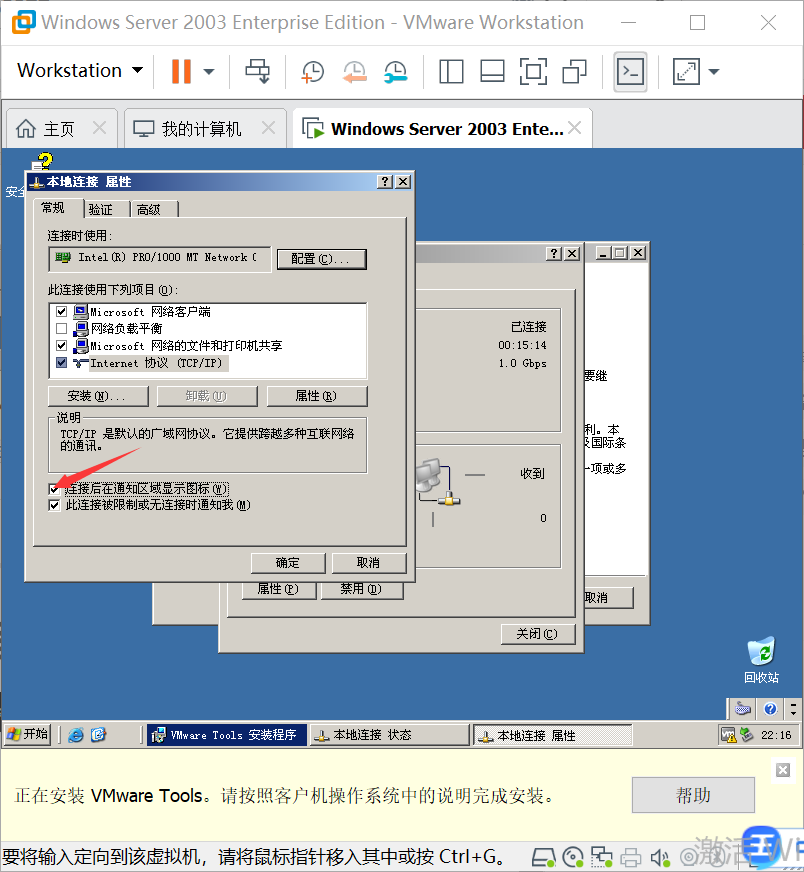
Task: Take a snapshot of the virtual machine
Action: 311,71
